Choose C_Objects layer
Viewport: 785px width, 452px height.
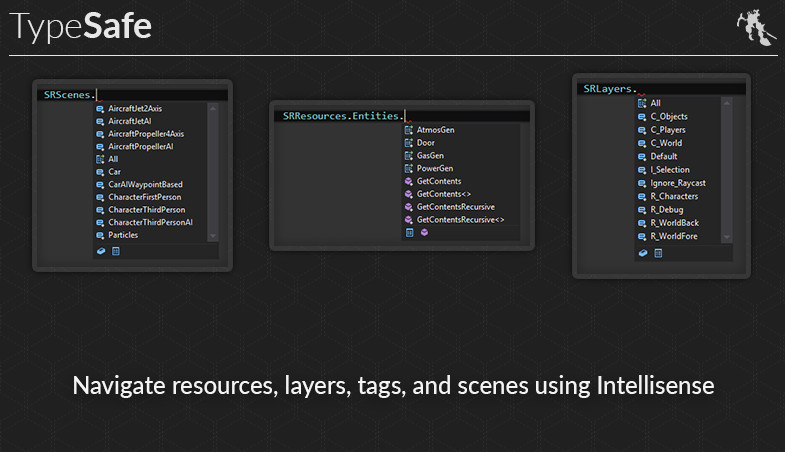669,117
